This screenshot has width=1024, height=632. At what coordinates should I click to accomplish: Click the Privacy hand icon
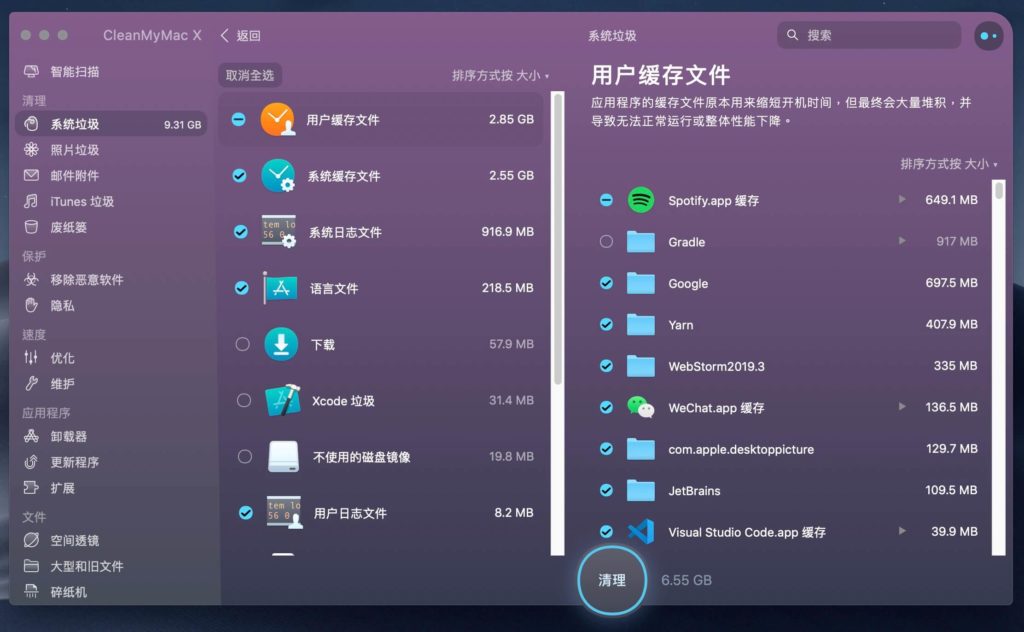[x=31, y=305]
